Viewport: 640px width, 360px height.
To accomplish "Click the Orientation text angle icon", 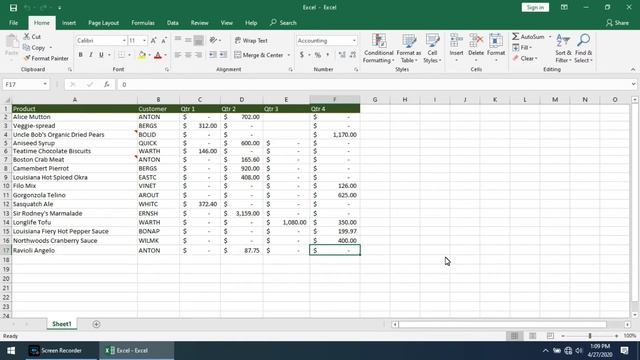I will pos(213,40).
